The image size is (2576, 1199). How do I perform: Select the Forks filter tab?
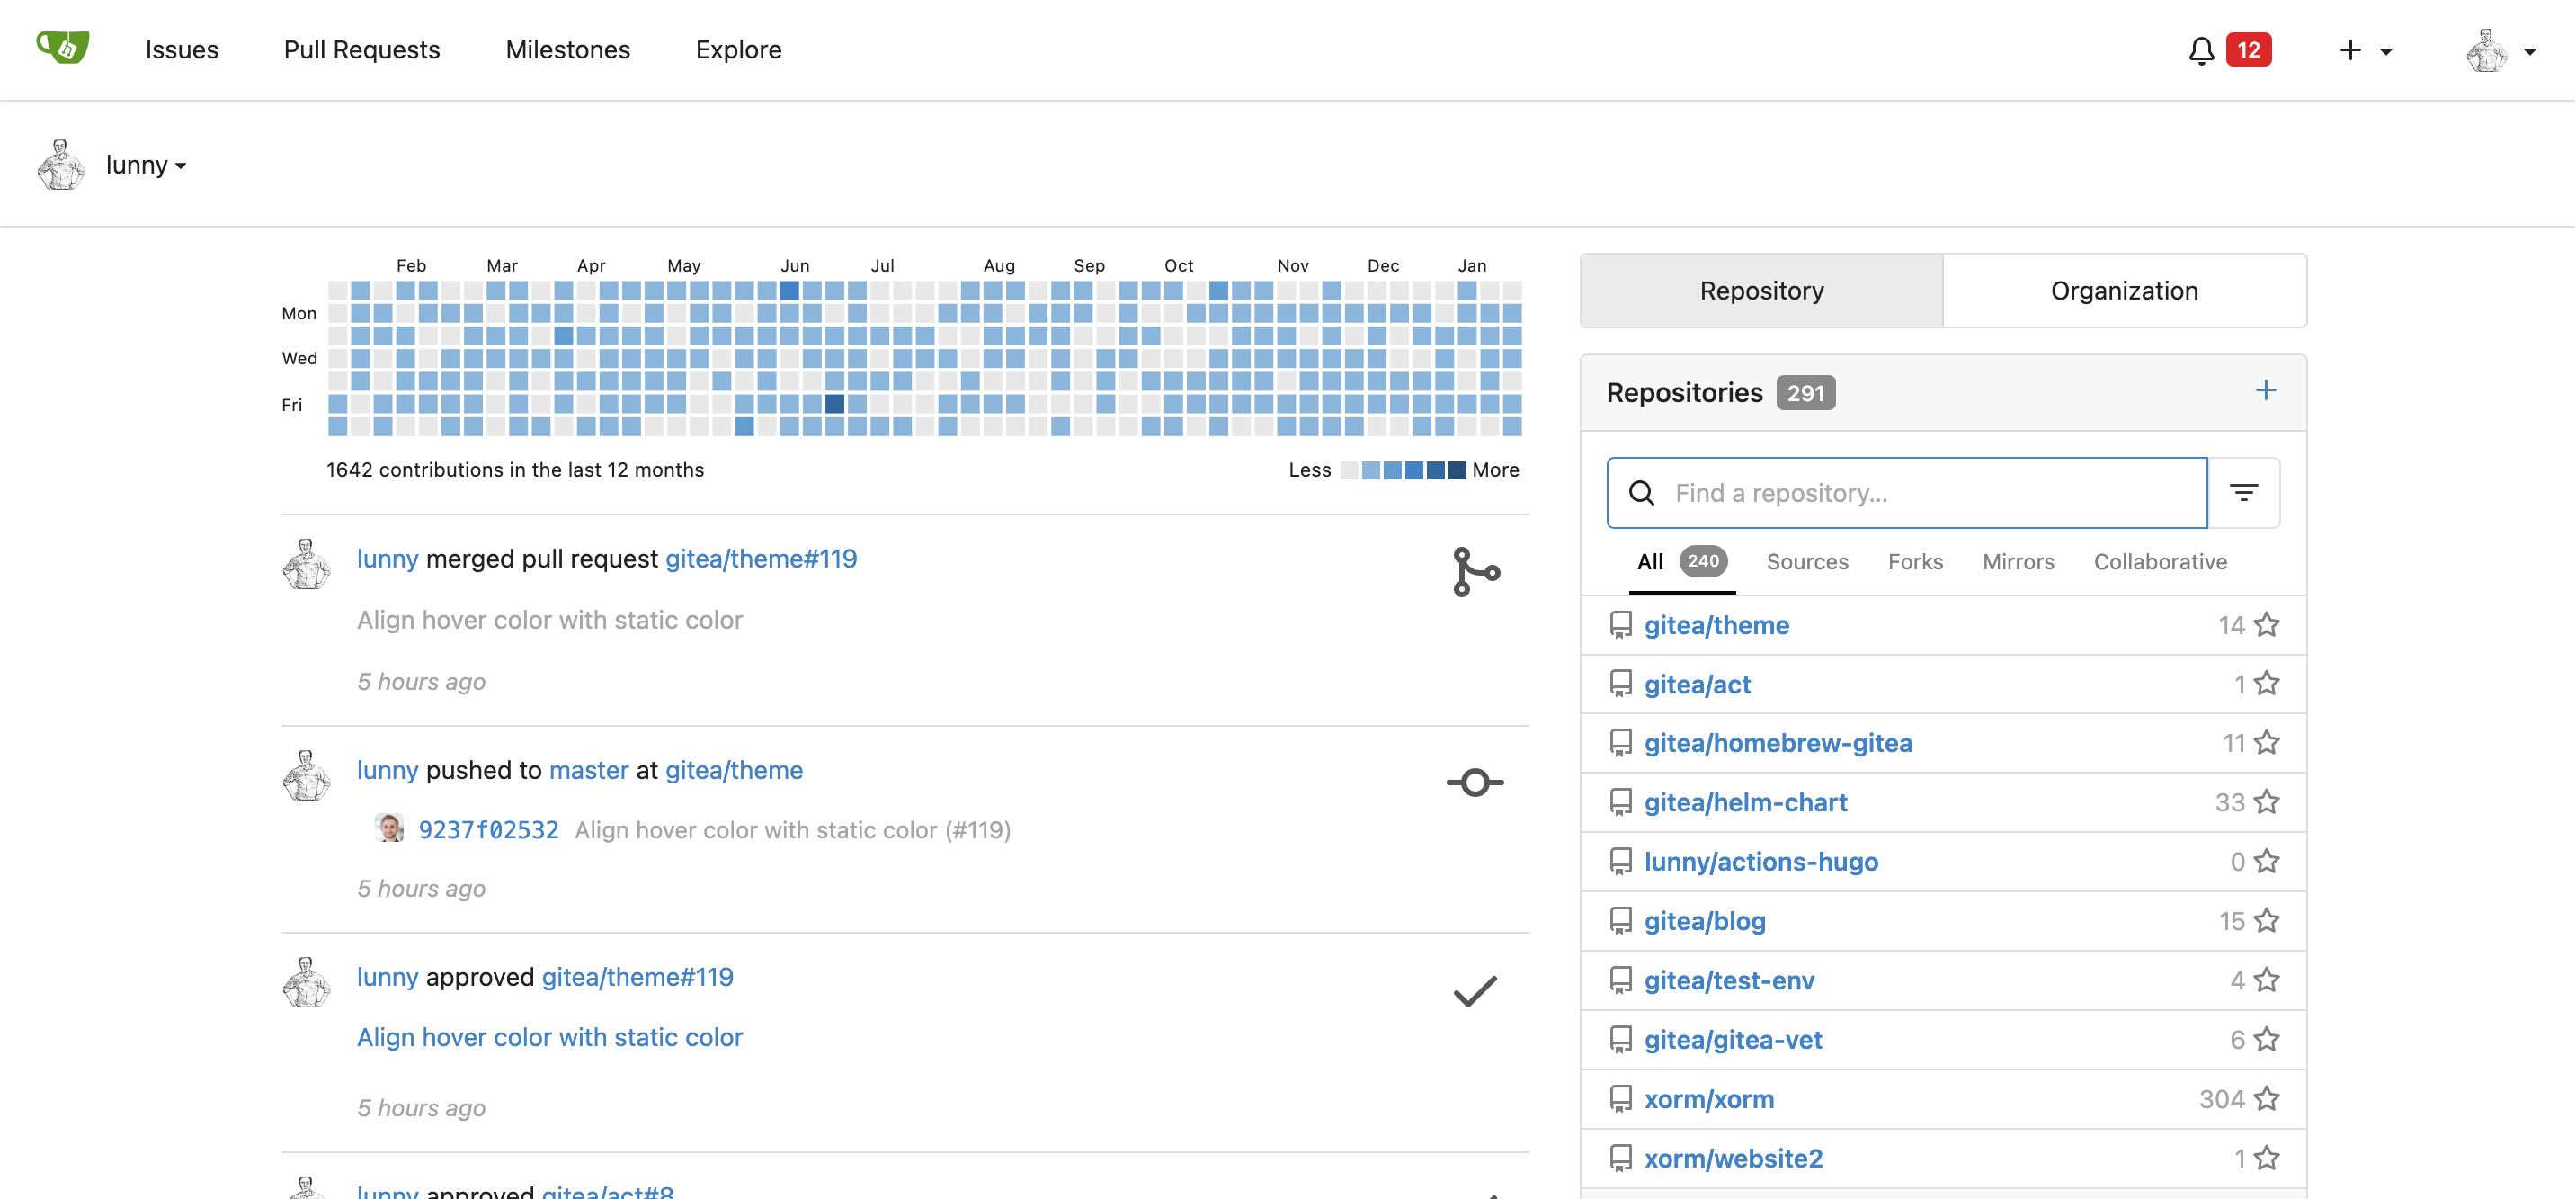coord(1914,562)
